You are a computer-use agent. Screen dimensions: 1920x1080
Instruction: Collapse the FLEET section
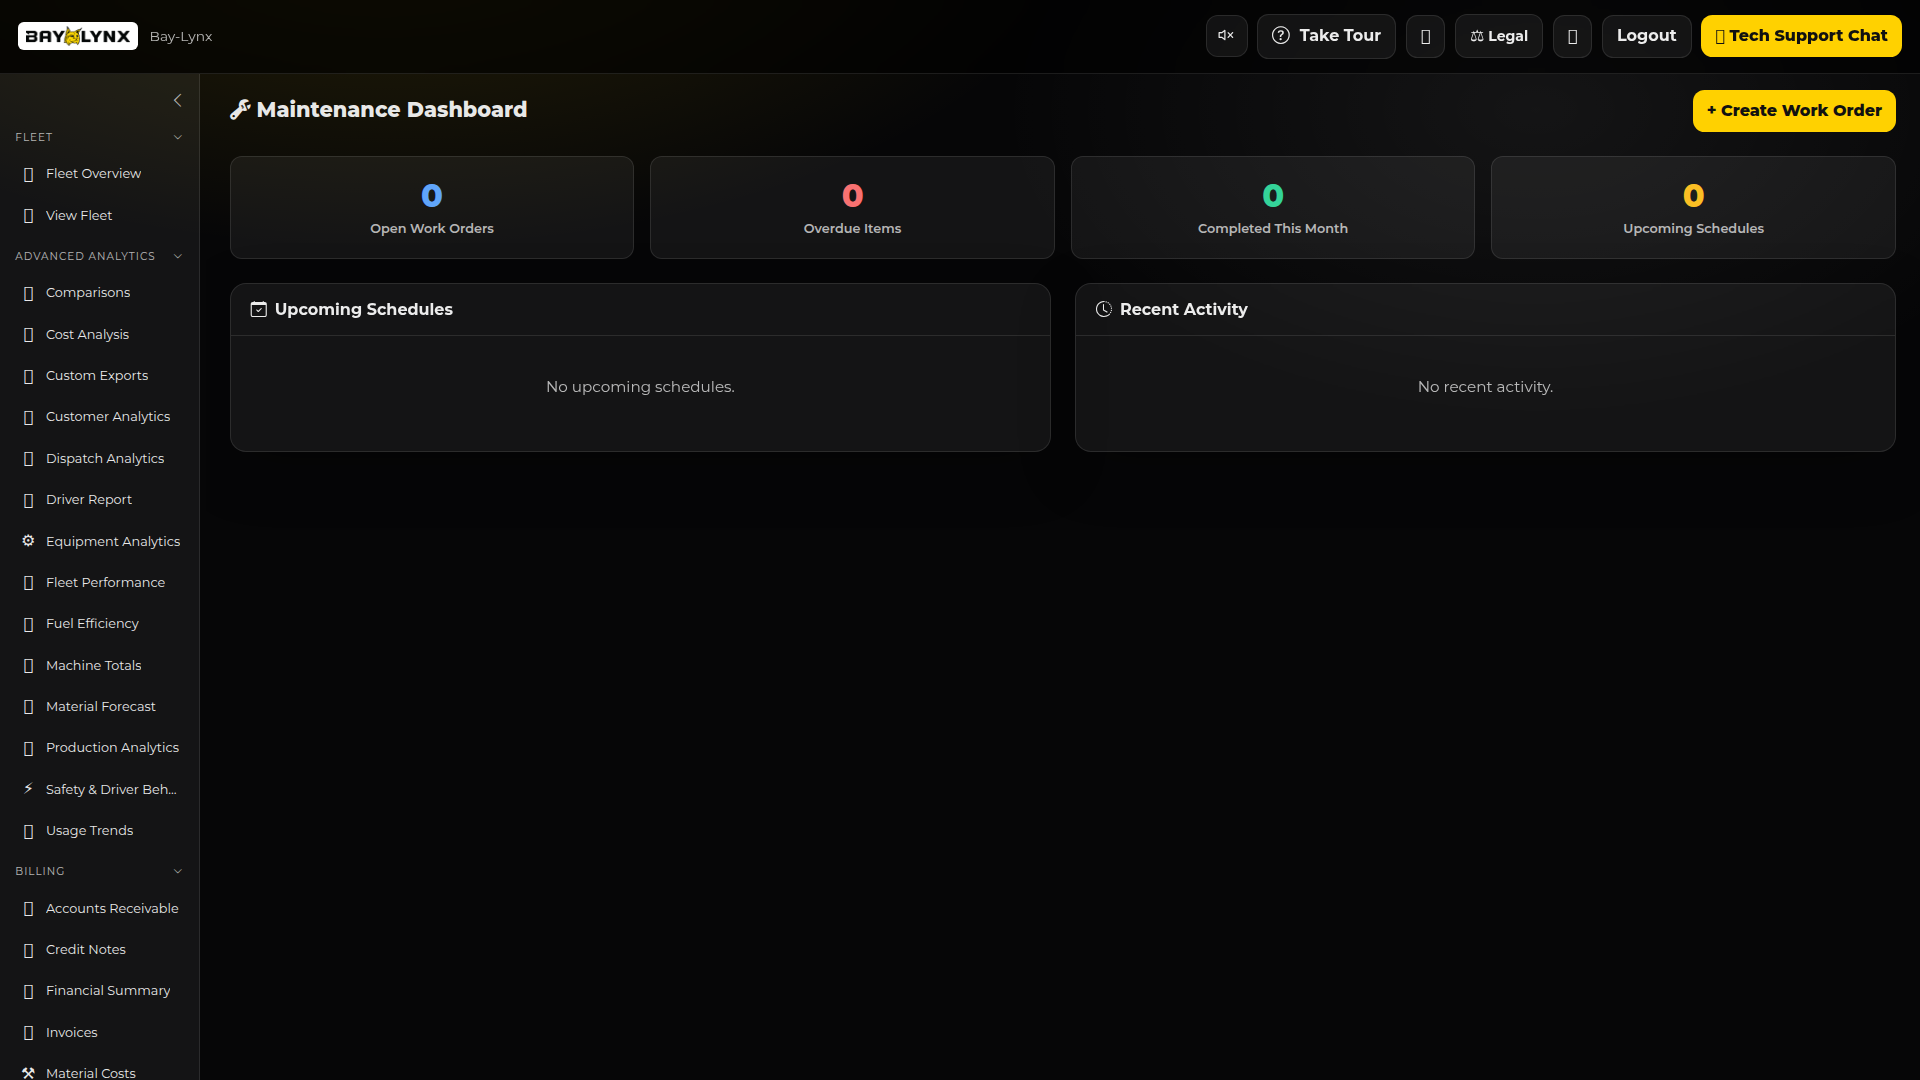click(x=178, y=137)
